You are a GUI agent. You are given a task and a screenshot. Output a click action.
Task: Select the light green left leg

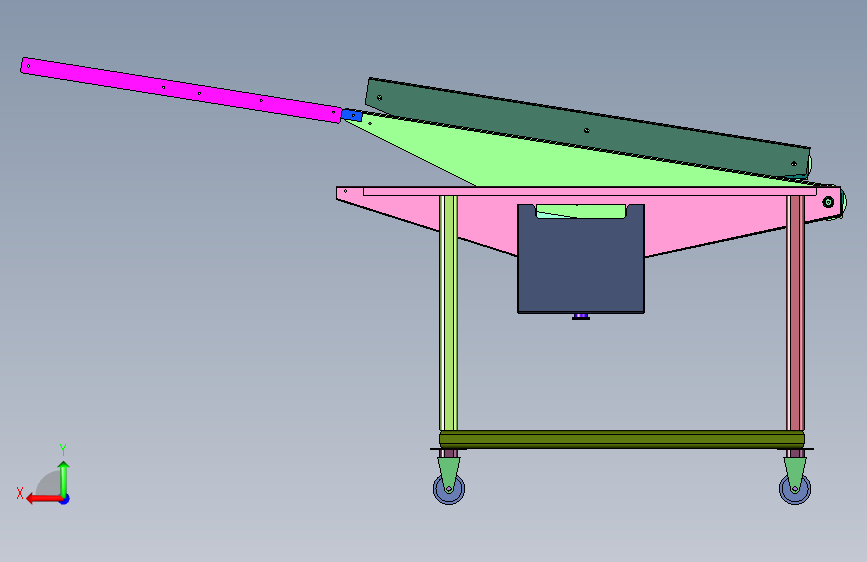[x=448, y=313]
